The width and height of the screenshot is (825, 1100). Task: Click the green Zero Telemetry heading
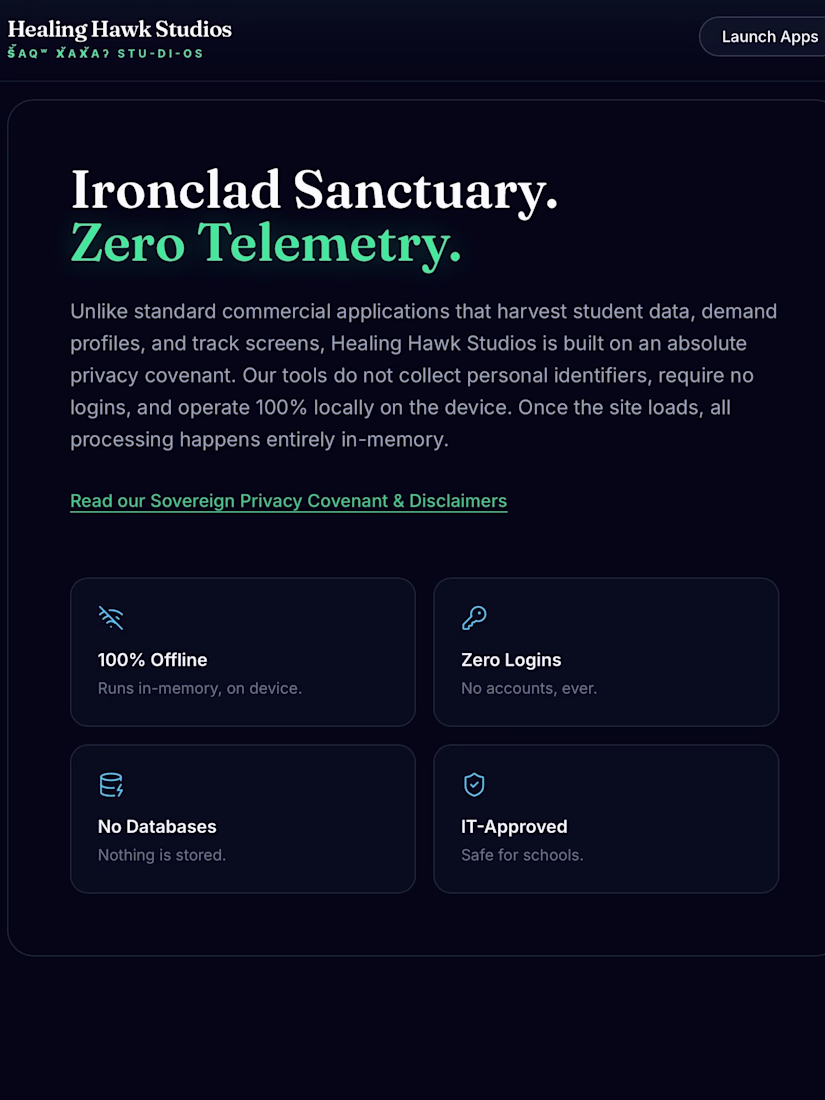coord(266,243)
